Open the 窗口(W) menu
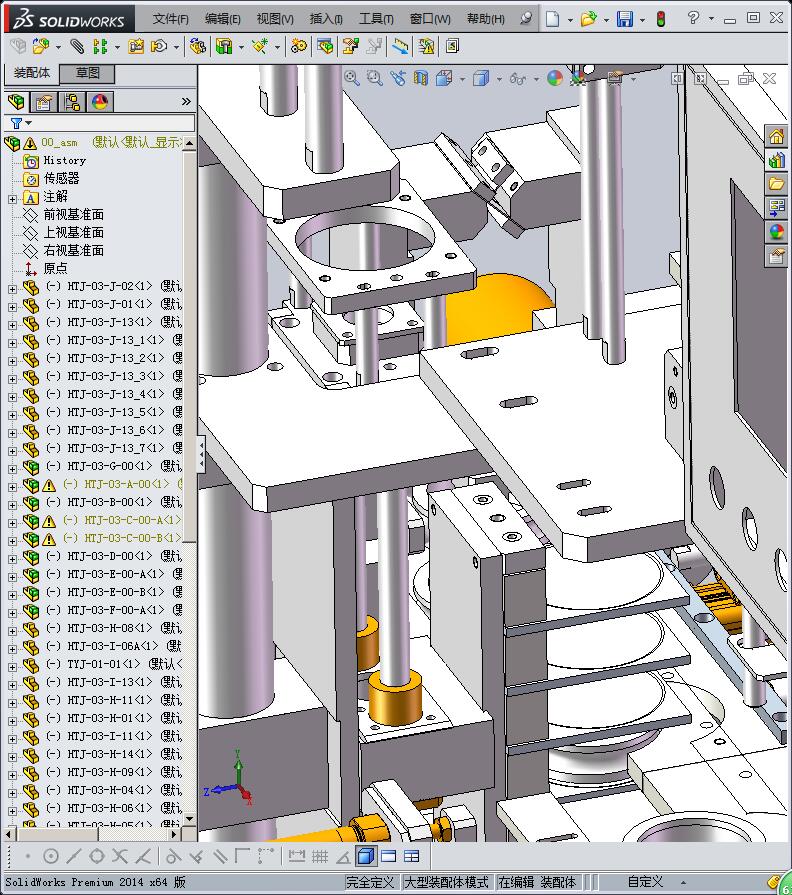 click(430, 19)
